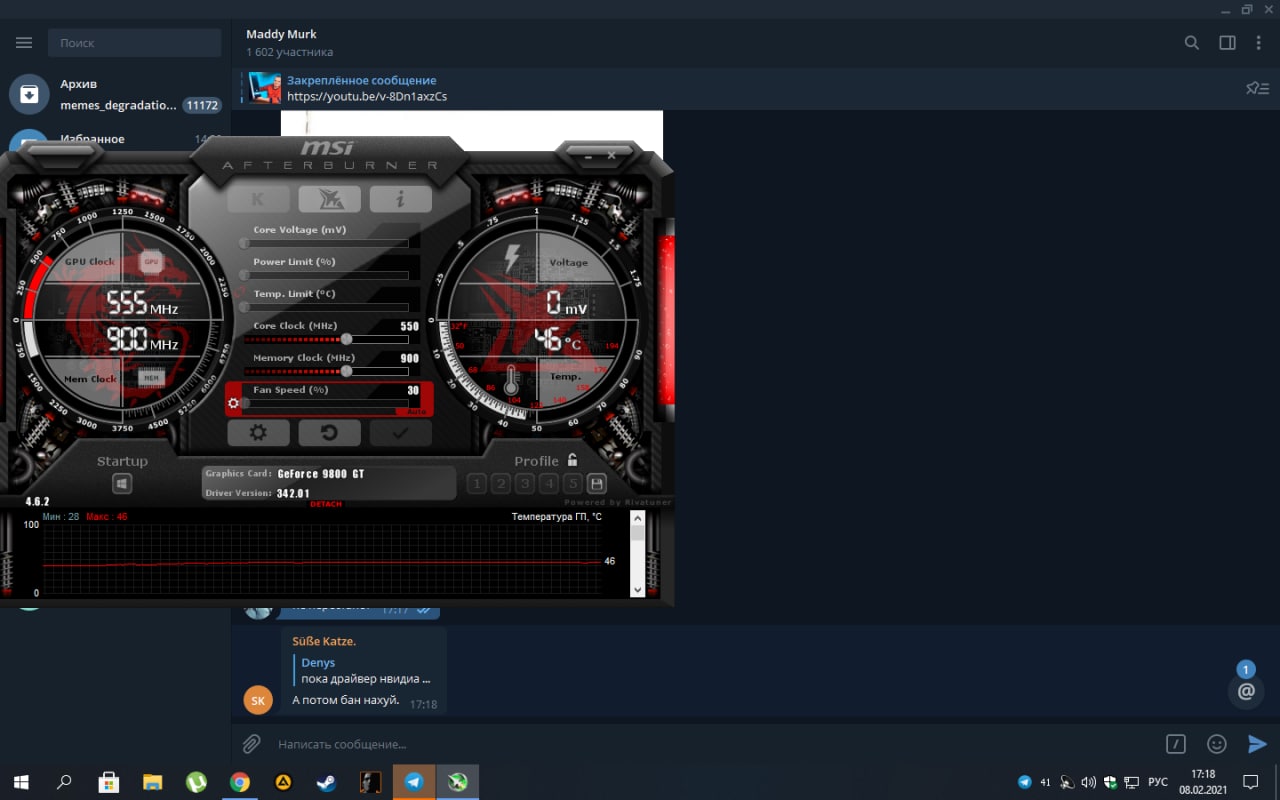
Task: Open uTorrent from the taskbar
Action: (x=196, y=782)
